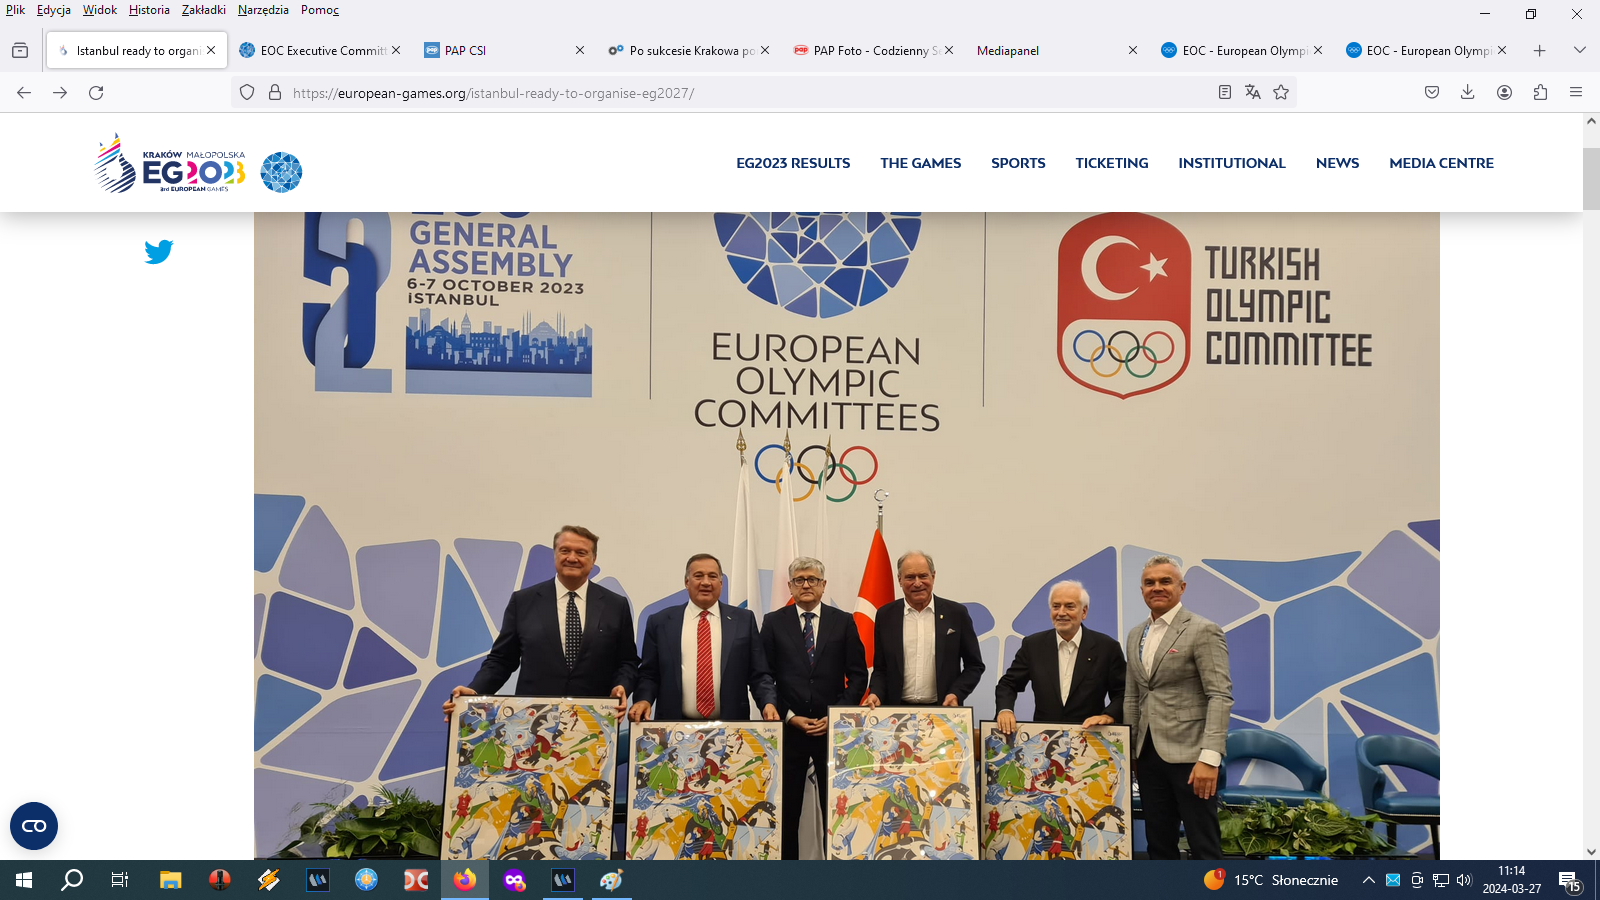Viewport: 1600px width, 900px height.
Task: Toggle reader view icon in address bar
Action: (1225, 92)
